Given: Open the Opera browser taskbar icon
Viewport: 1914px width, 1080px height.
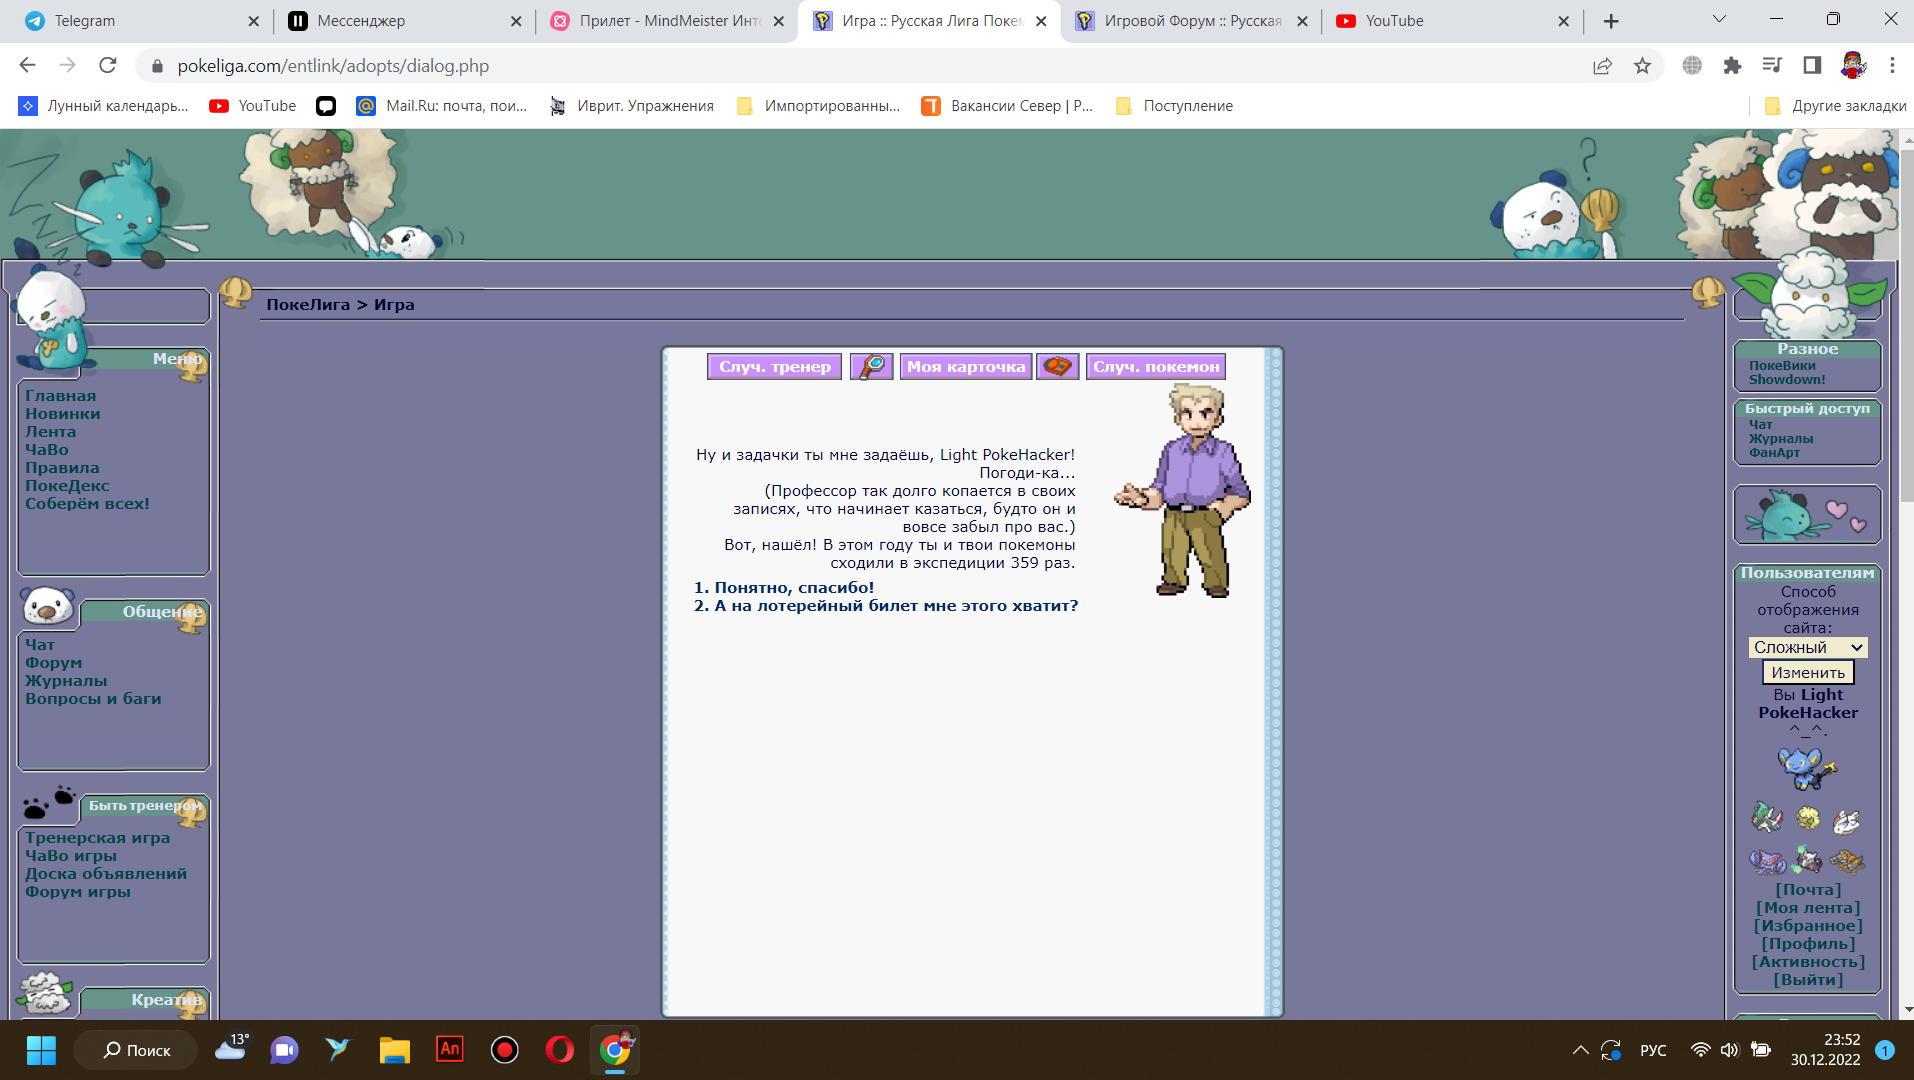Looking at the screenshot, I should [x=560, y=1050].
